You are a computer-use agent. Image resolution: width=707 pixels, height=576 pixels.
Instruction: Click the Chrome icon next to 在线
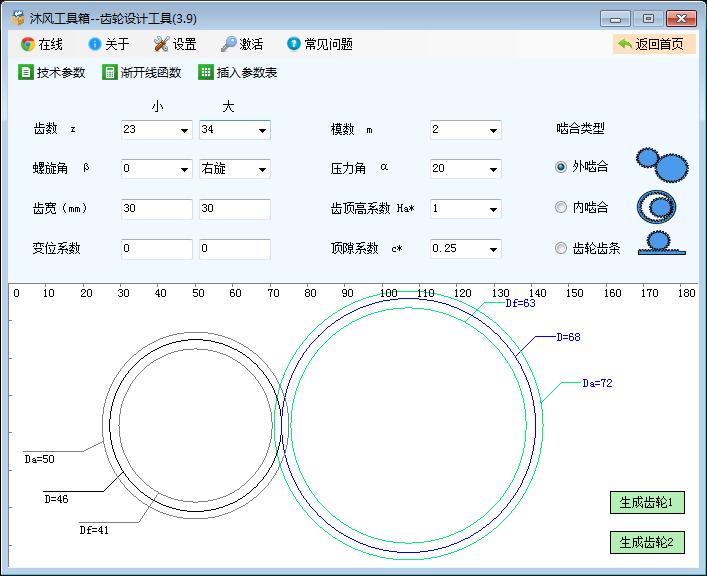click(x=28, y=44)
